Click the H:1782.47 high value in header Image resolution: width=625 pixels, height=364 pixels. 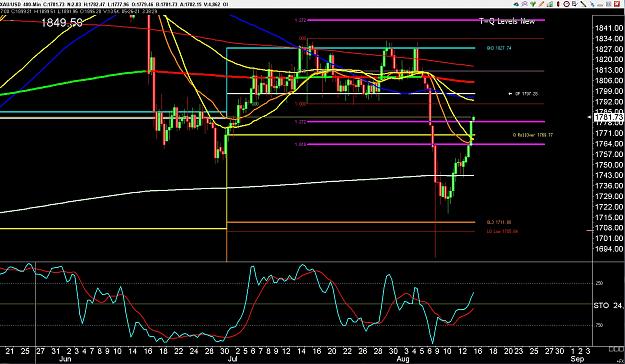click(x=95, y=4)
